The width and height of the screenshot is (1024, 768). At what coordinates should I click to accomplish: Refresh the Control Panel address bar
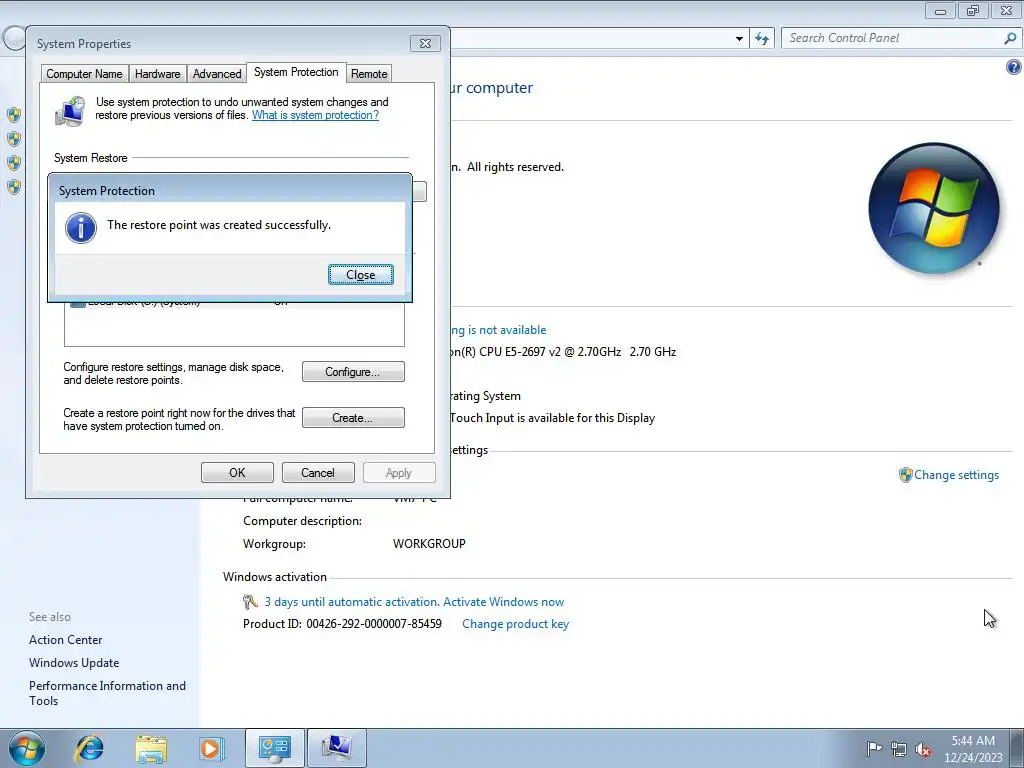[x=762, y=39]
